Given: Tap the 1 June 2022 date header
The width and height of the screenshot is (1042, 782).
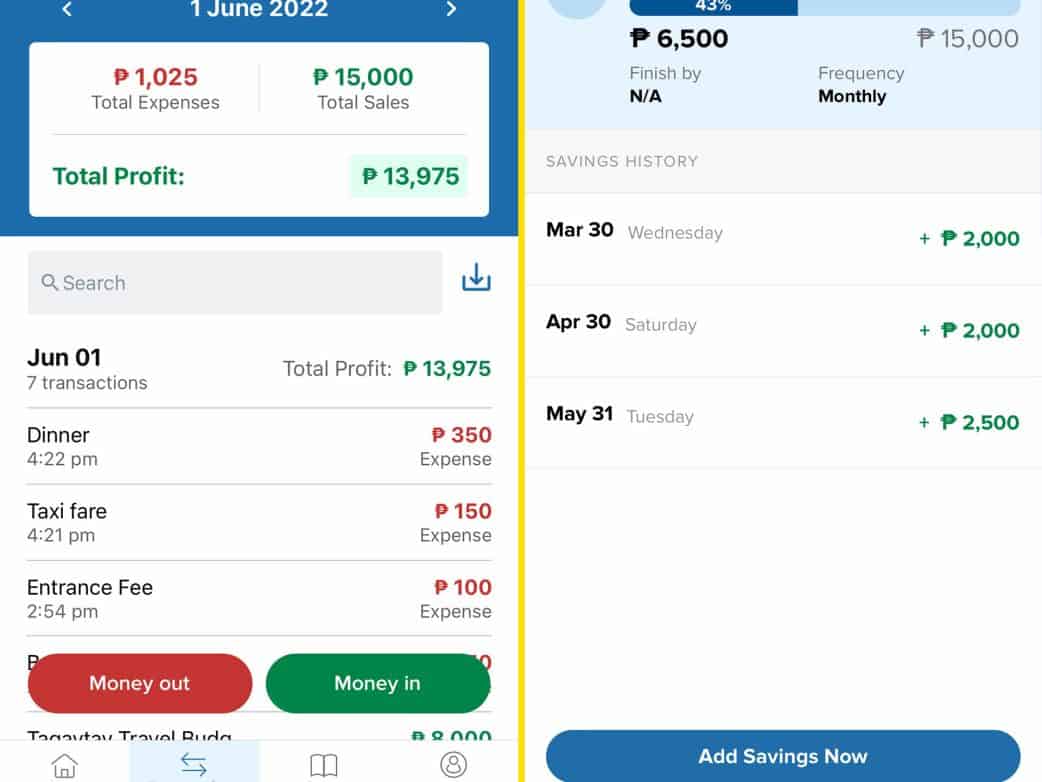Looking at the screenshot, I should coord(259,10).
